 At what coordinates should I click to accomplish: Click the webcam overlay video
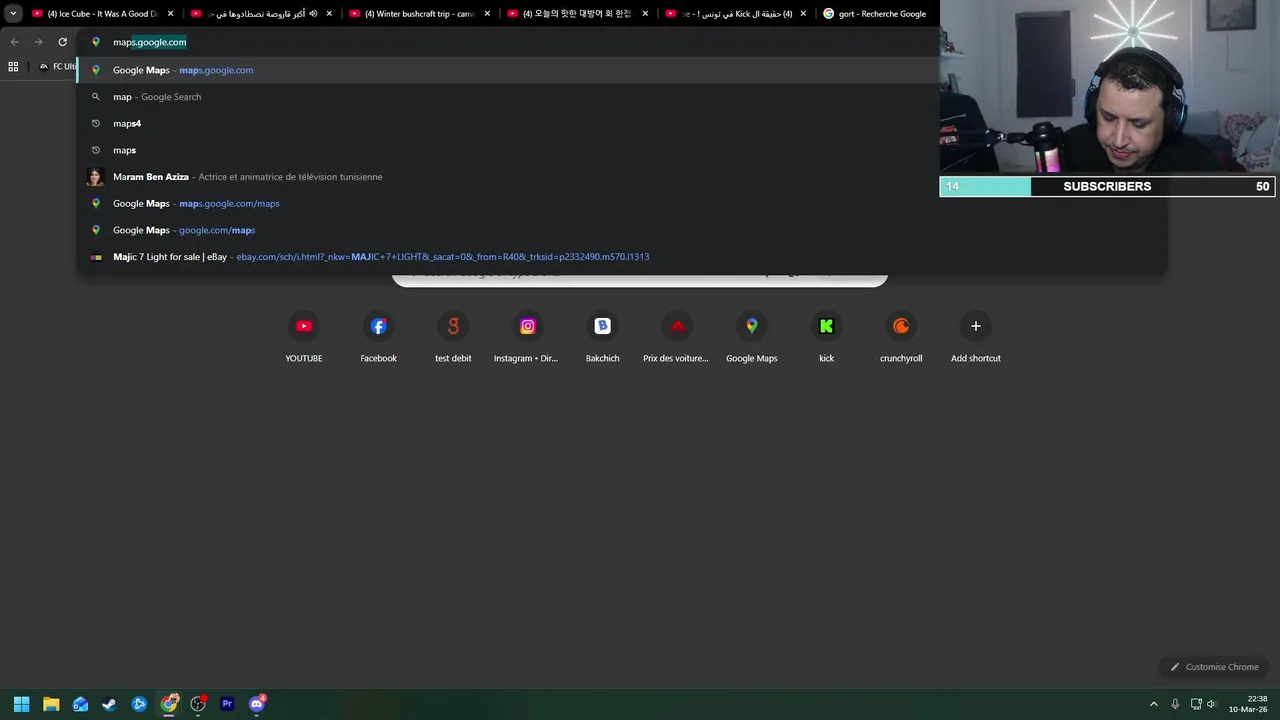1108,86
